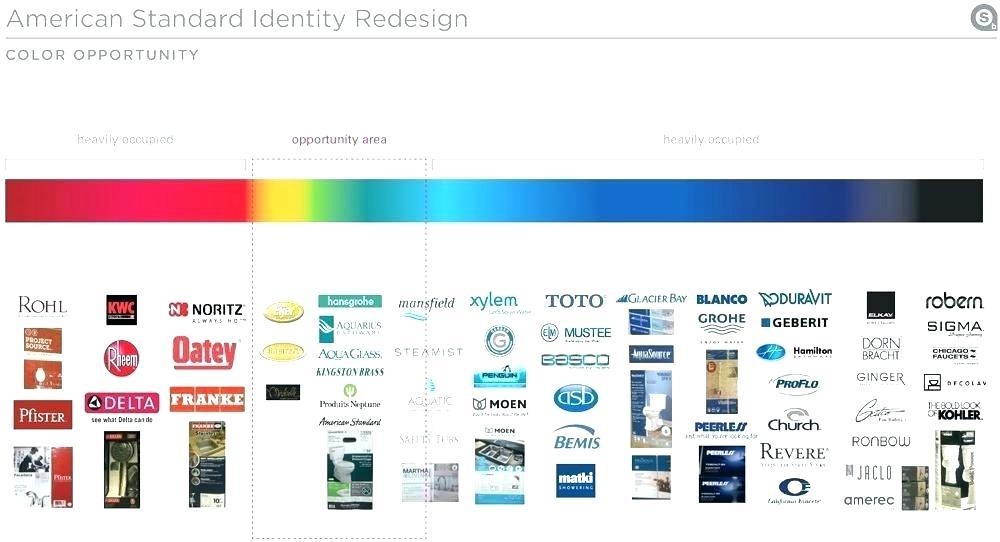The width and height of the screenshot is (1000, 542).
Task: Click the left "heavily occupied" label
Action: (125, 139)
